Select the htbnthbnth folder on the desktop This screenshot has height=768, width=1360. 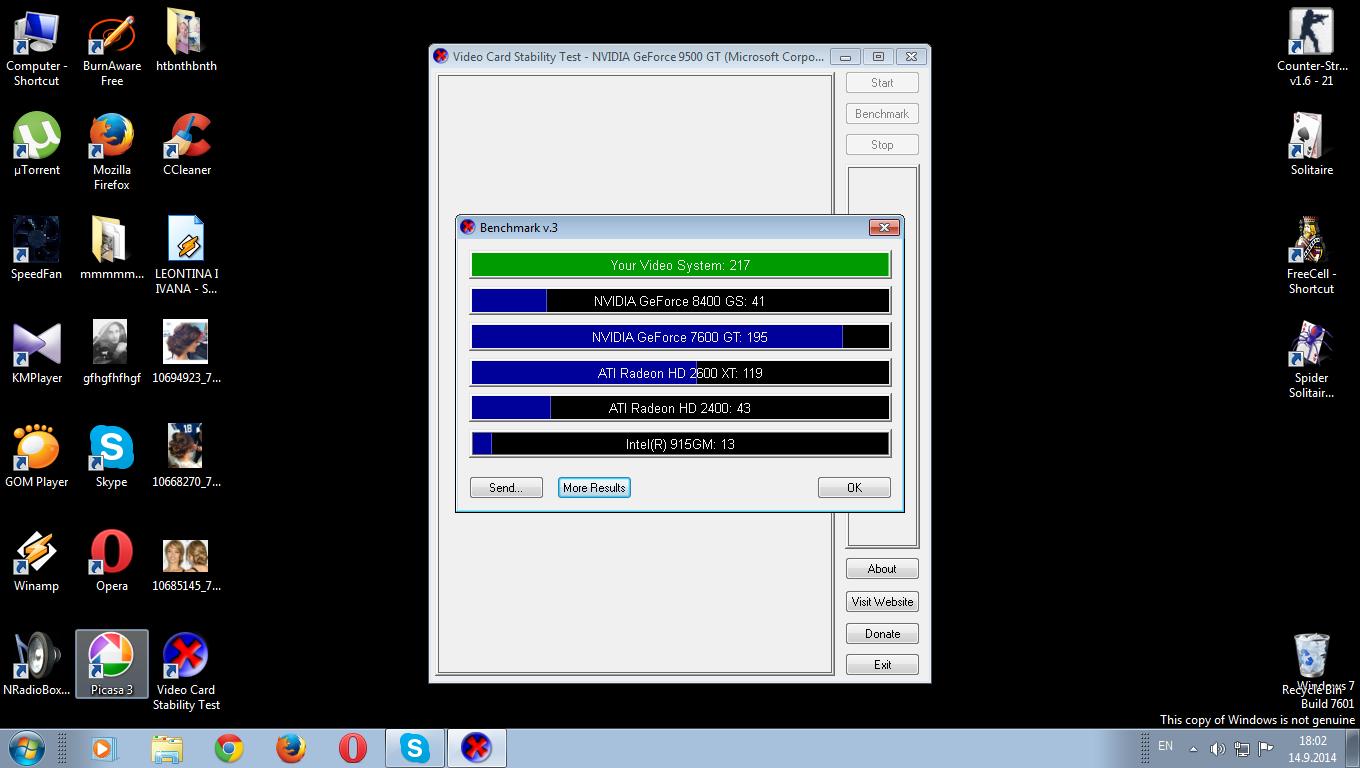pyautogui.click(x=186, y=40)
